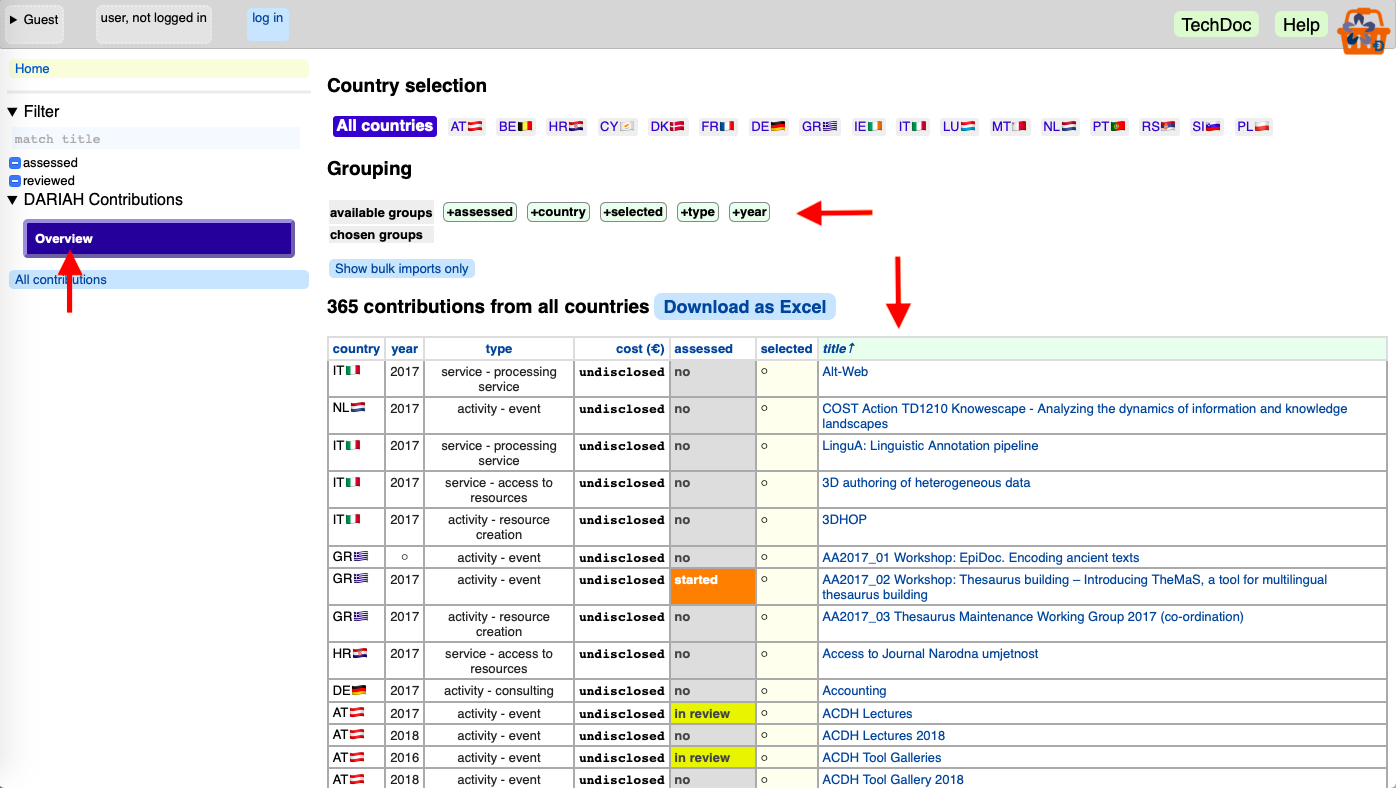Open AA2017_01 Workshop: EpiDoc link
Image resolution: width=1396 pixels, height=788 pixels.
(x=980, y=558)
